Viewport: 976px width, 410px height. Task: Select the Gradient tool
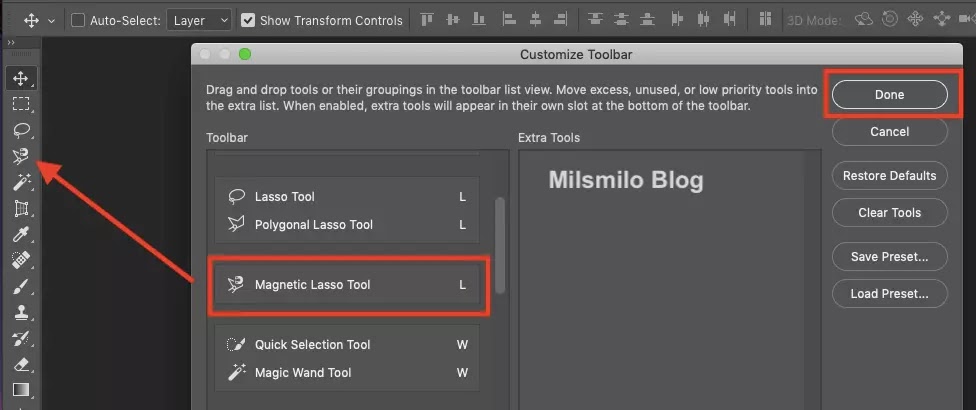21,390
